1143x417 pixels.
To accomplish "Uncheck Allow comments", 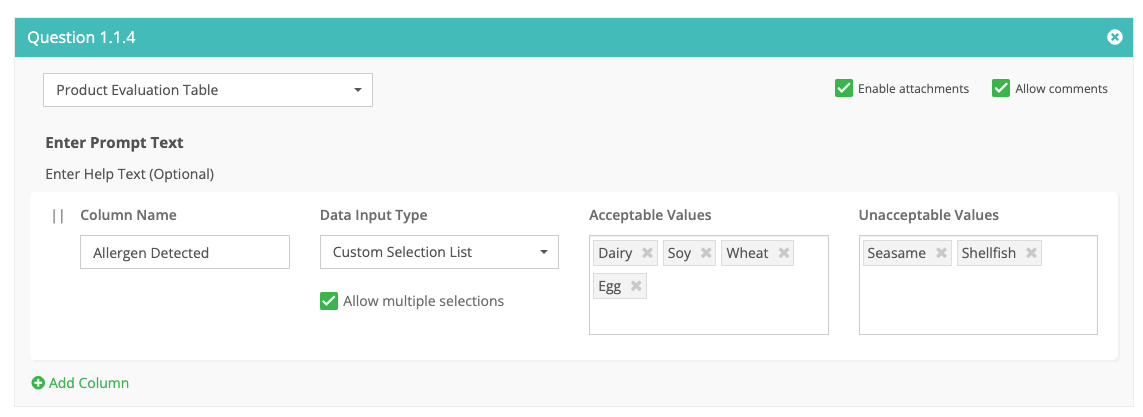I will click(1000, 88).
